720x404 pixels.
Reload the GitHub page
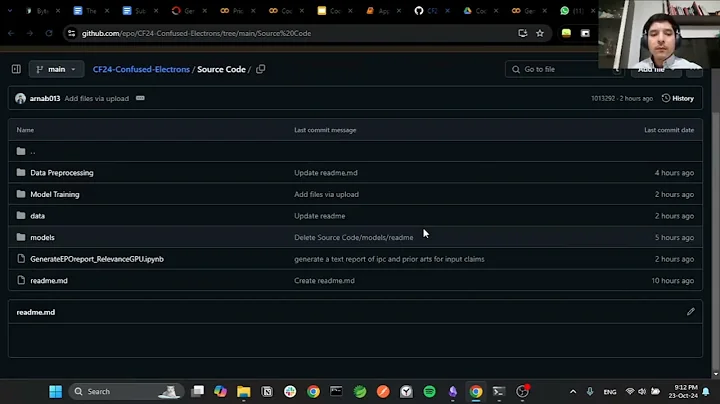[x=49, y=34]
